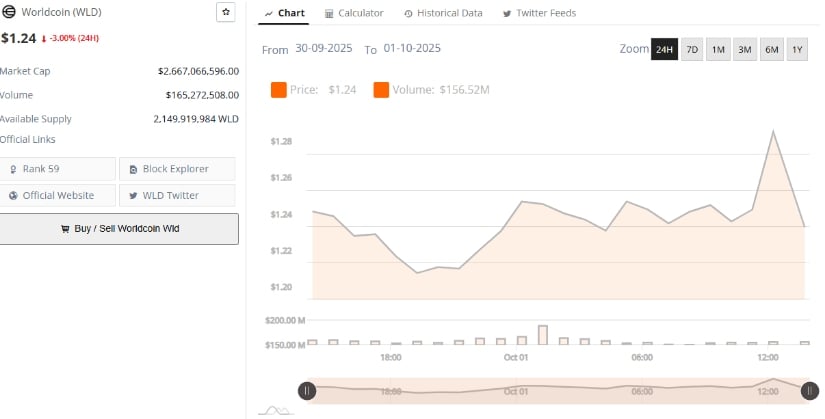Screen dimensions: 825x419
Task: Set chart zoom to 7D
Action: (692, 49)
